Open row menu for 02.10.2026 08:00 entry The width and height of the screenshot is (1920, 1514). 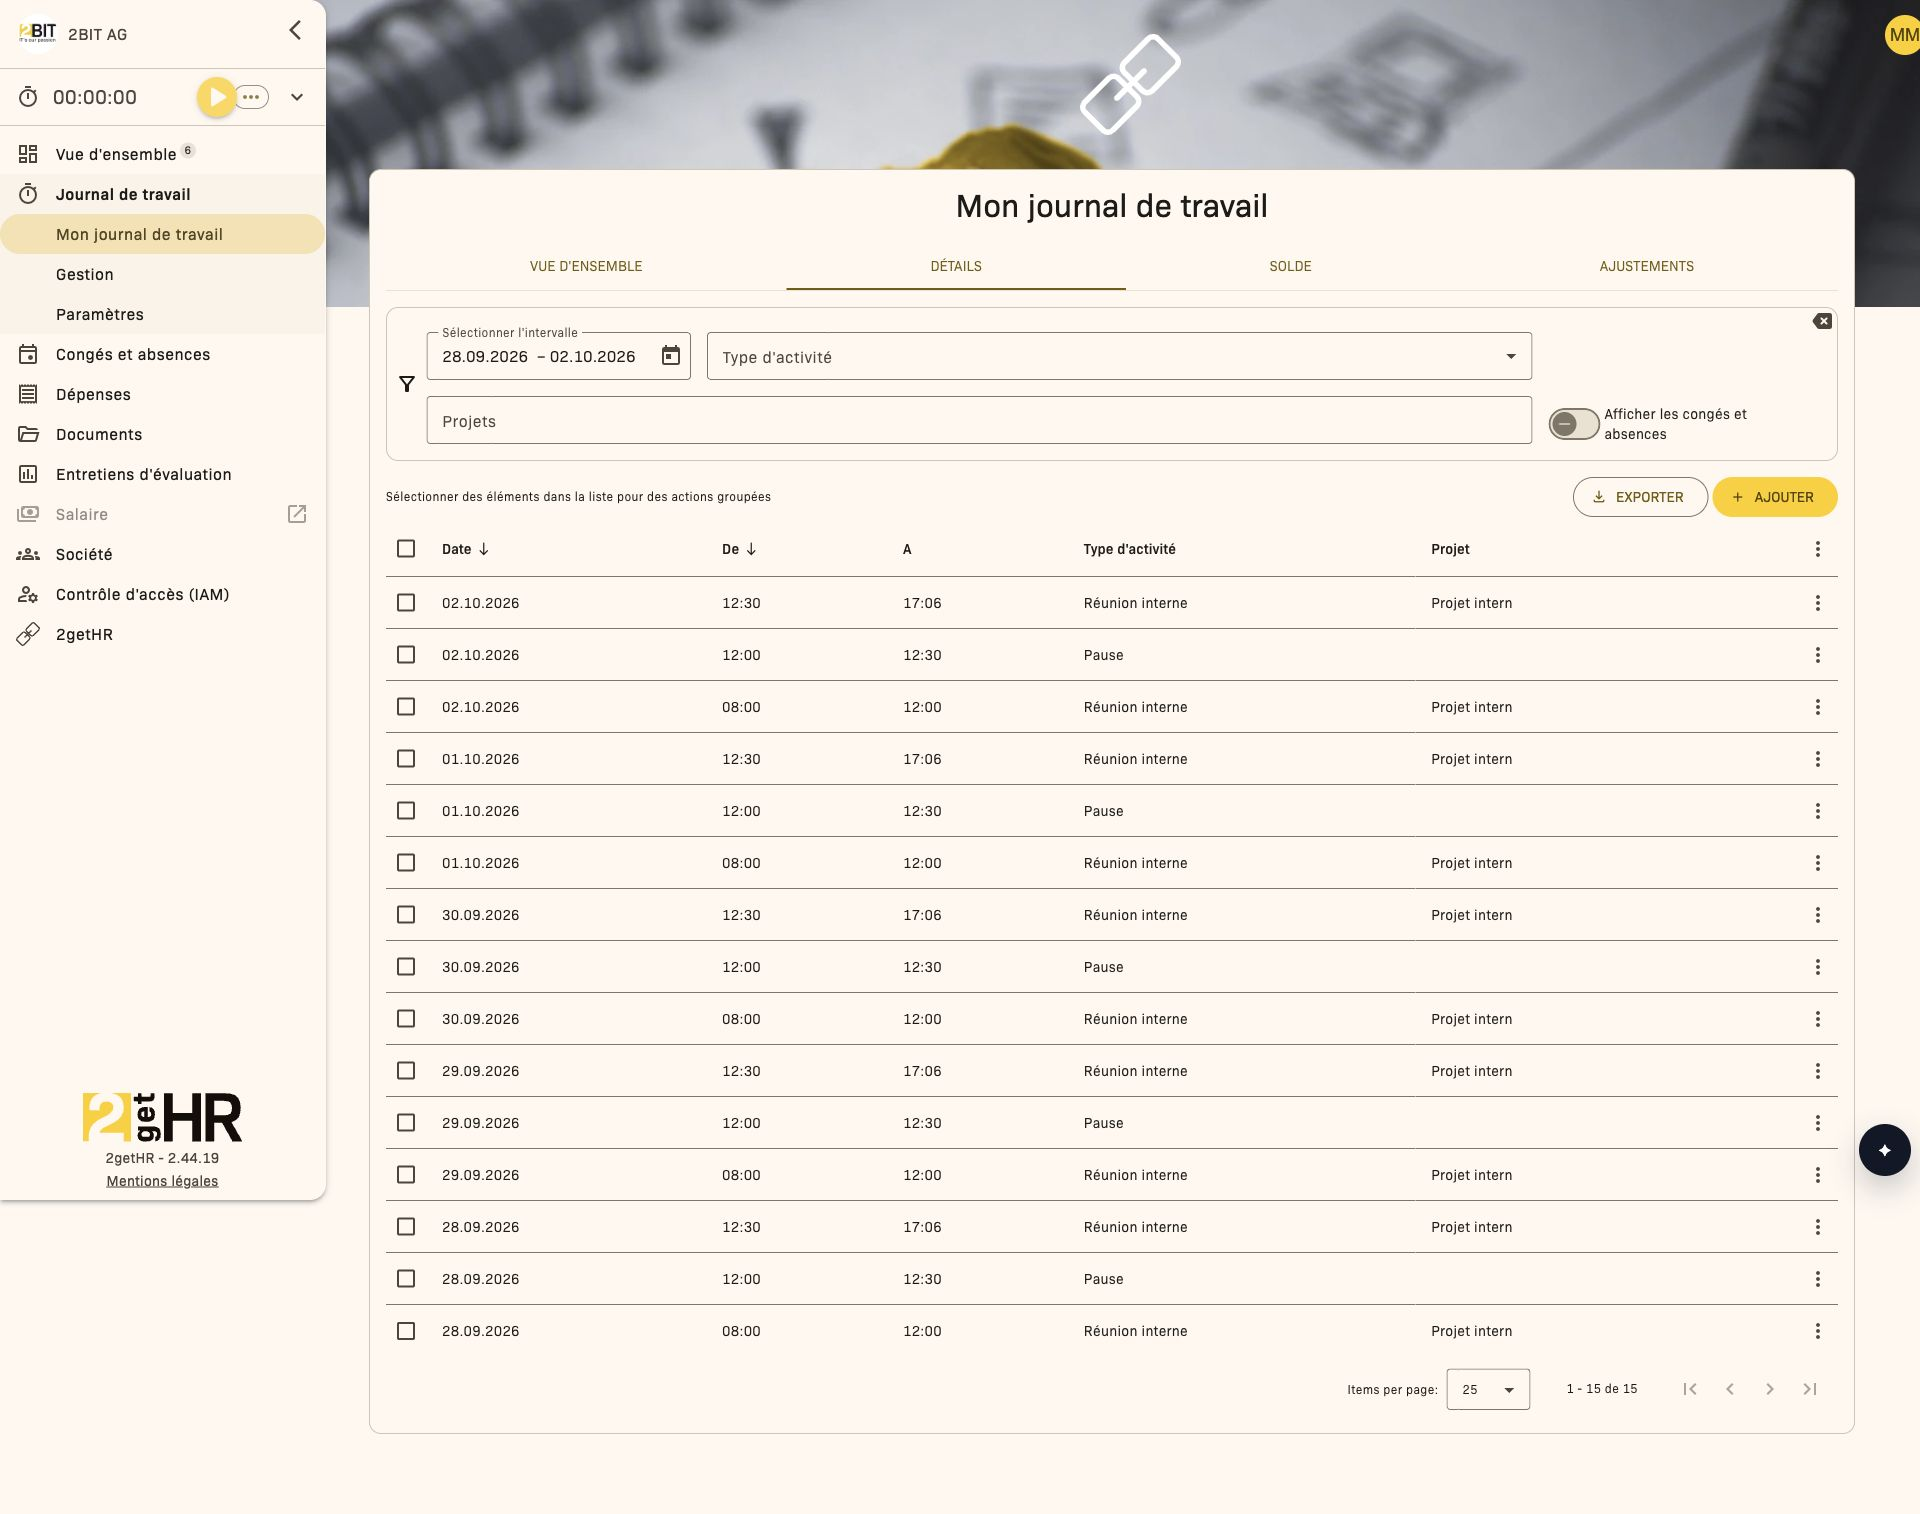(1817, 707)
